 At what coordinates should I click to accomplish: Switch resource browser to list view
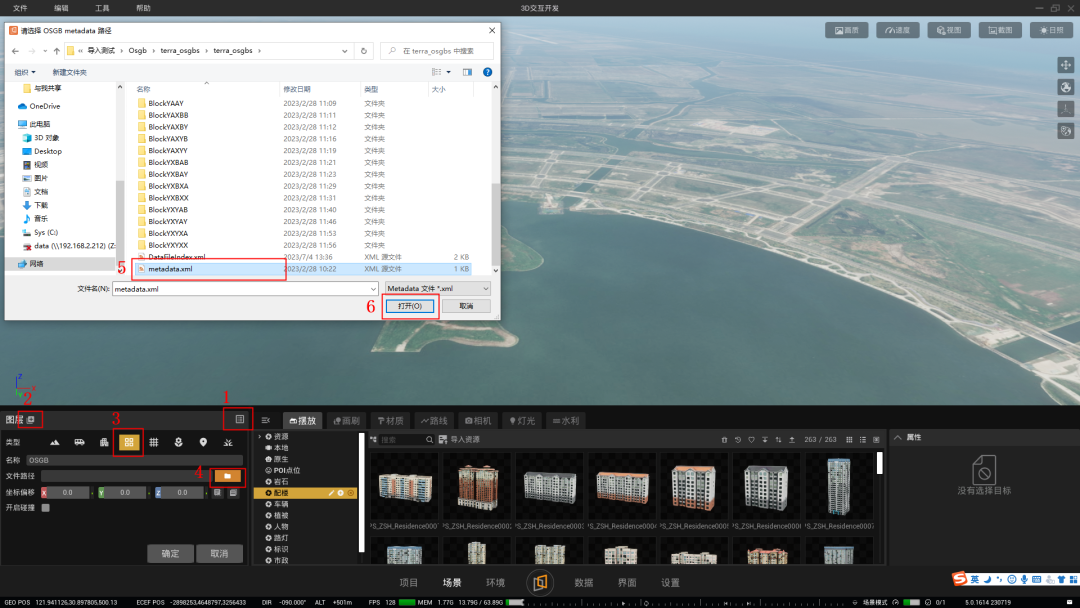click(x=863, y=440)
